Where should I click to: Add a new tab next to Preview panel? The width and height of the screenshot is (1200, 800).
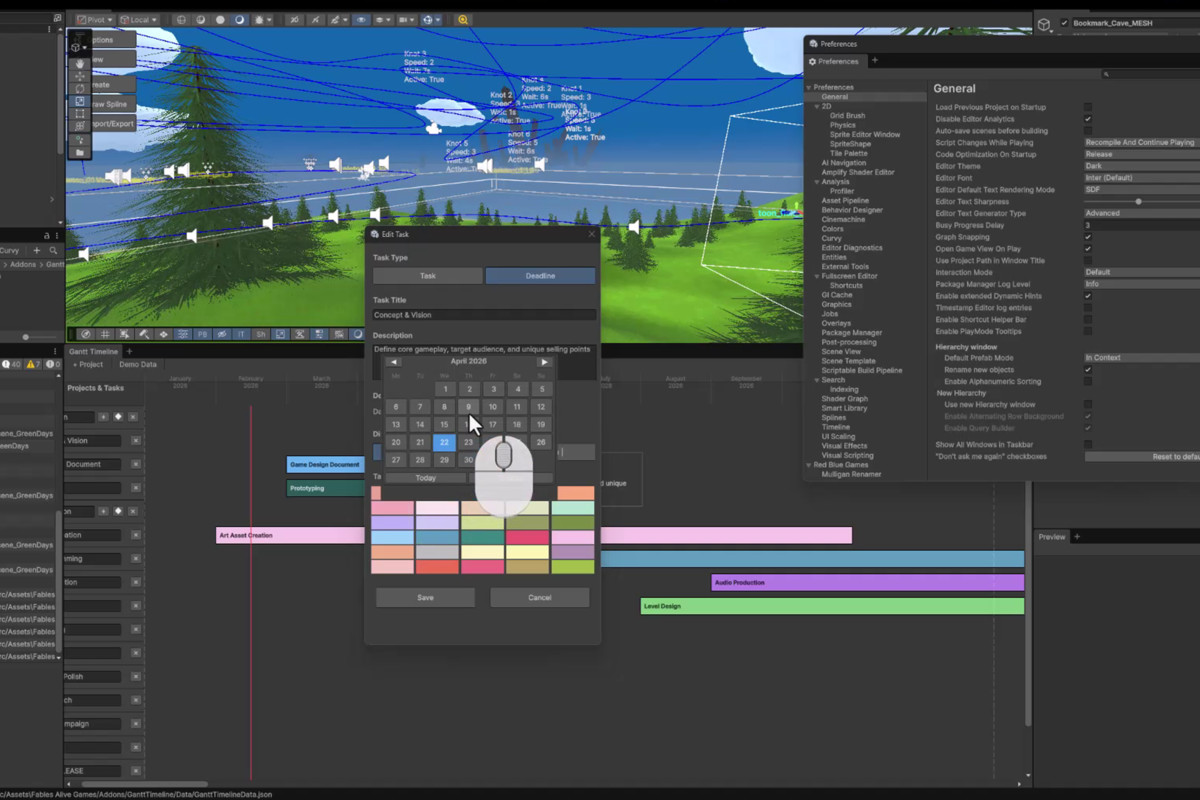[x=1077, y=537]
